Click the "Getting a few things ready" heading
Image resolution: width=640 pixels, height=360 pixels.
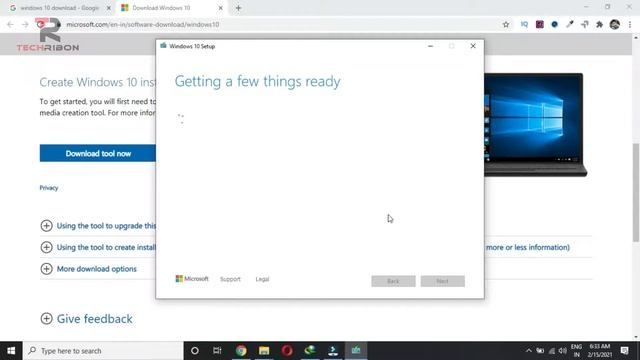point(258,82)
